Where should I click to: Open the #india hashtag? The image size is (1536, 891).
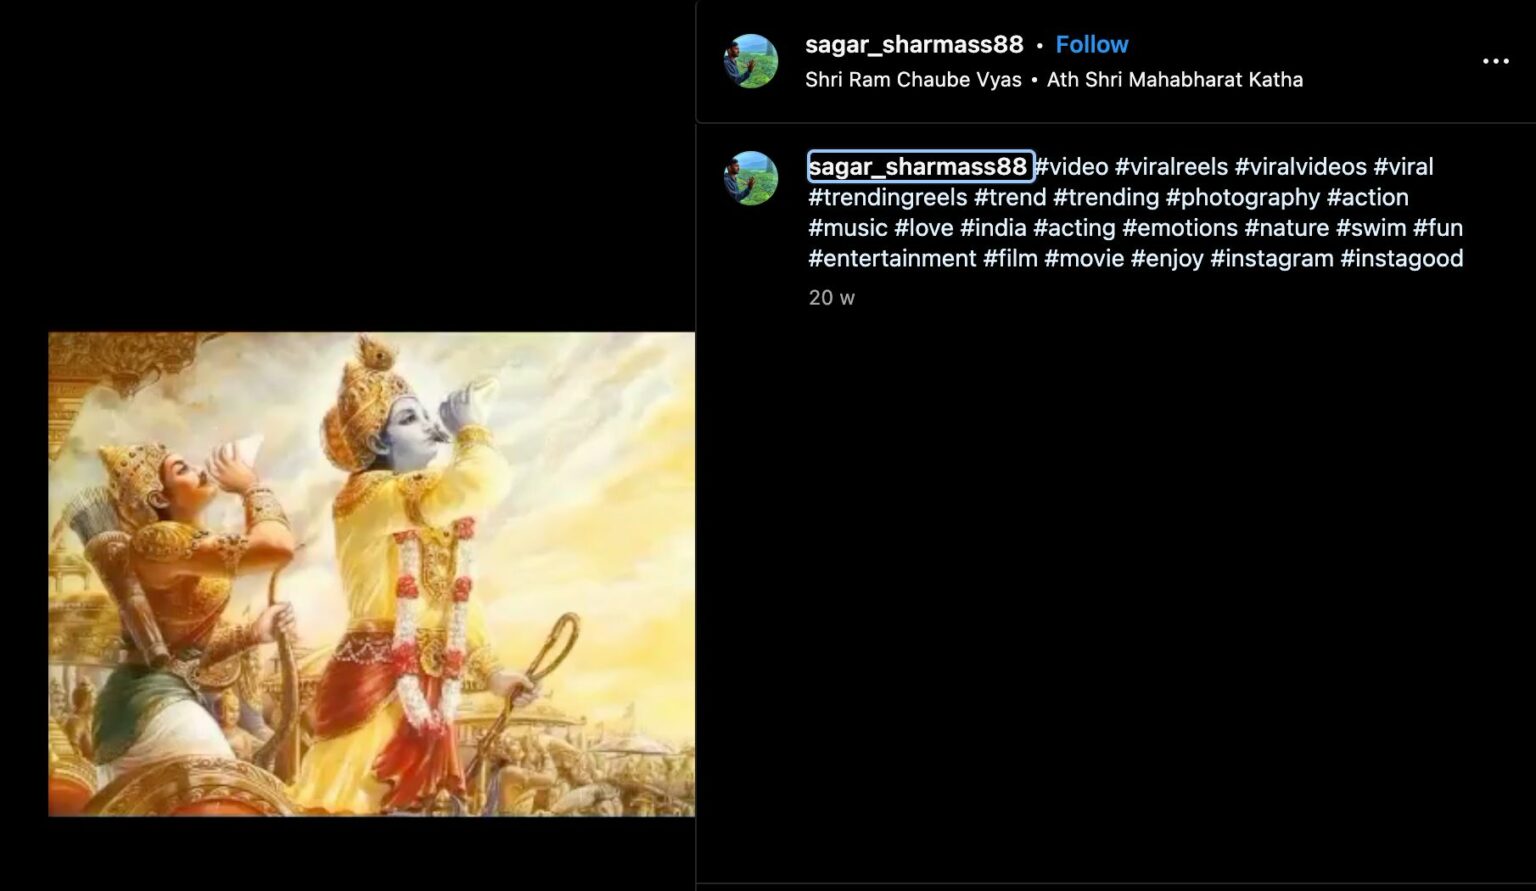993,228
